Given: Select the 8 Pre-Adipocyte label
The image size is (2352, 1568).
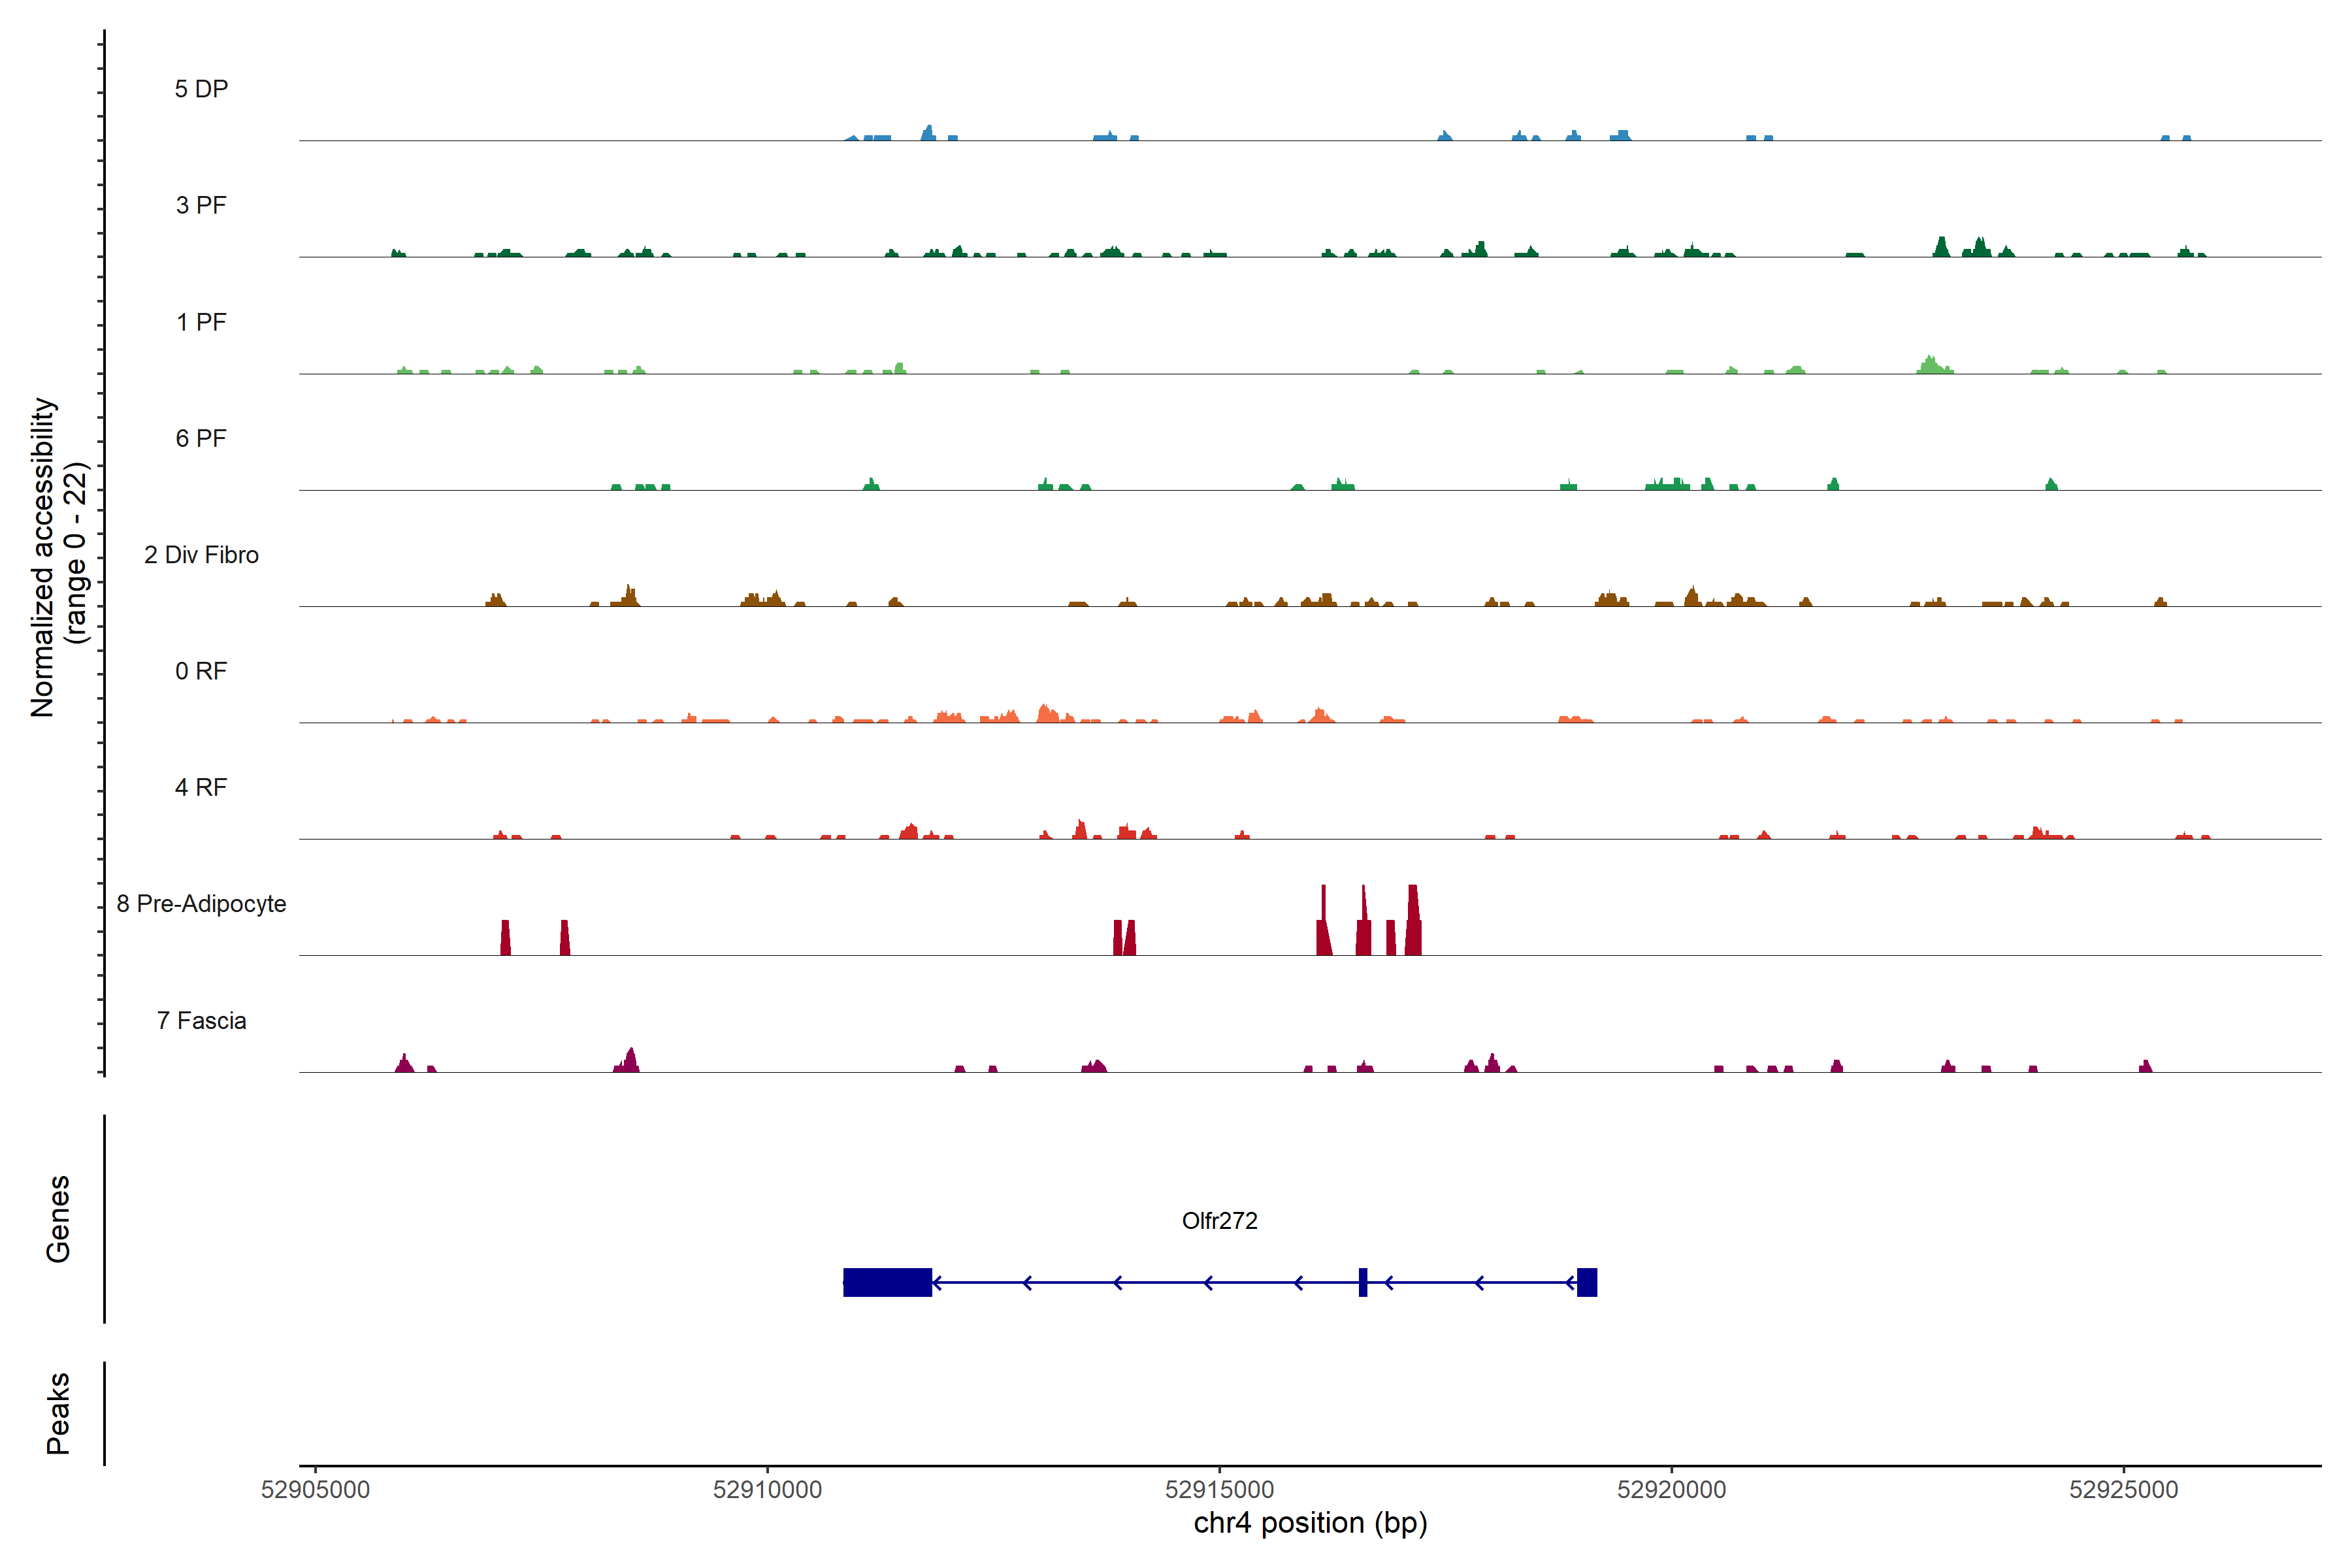Looking at the screenshot, I should pos(201,904).
